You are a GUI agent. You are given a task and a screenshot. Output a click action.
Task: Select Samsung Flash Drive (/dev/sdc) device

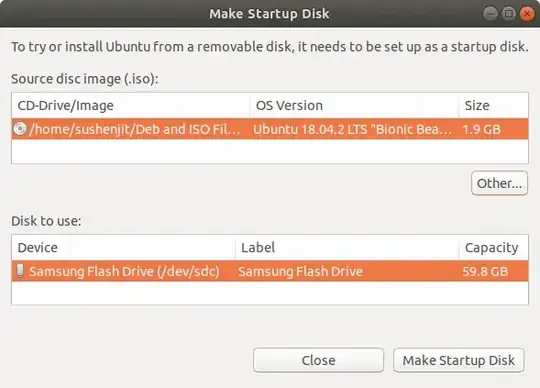(x=124, y=271)
